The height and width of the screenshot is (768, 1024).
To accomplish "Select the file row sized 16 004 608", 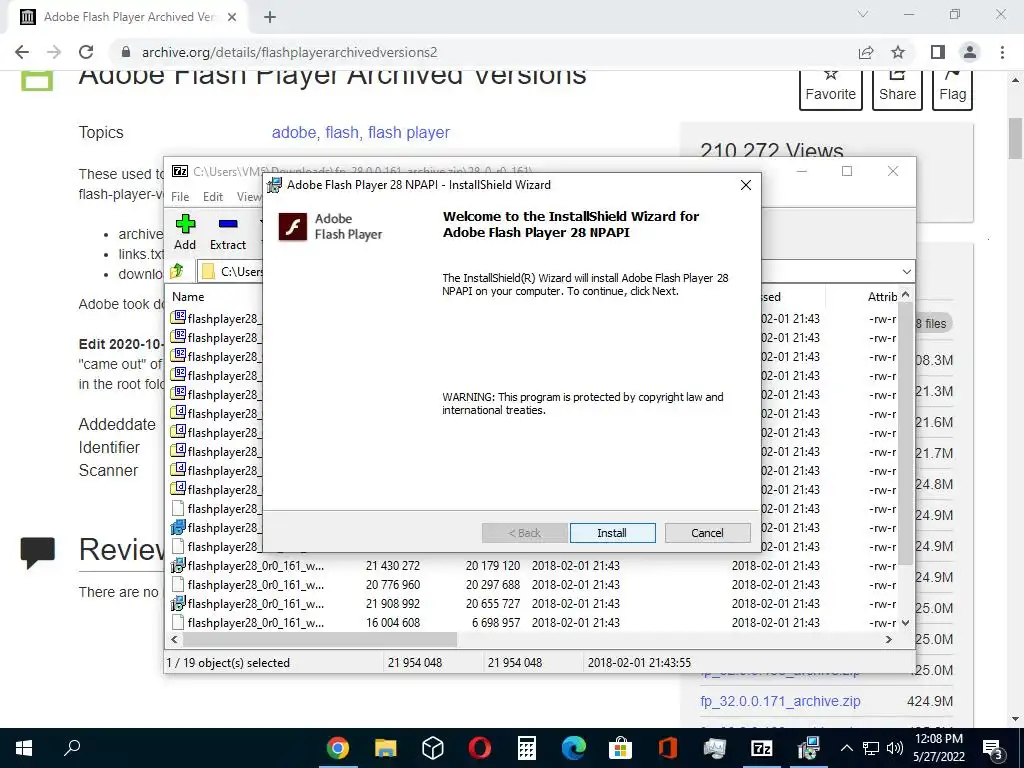I will [x=532, y=622].
